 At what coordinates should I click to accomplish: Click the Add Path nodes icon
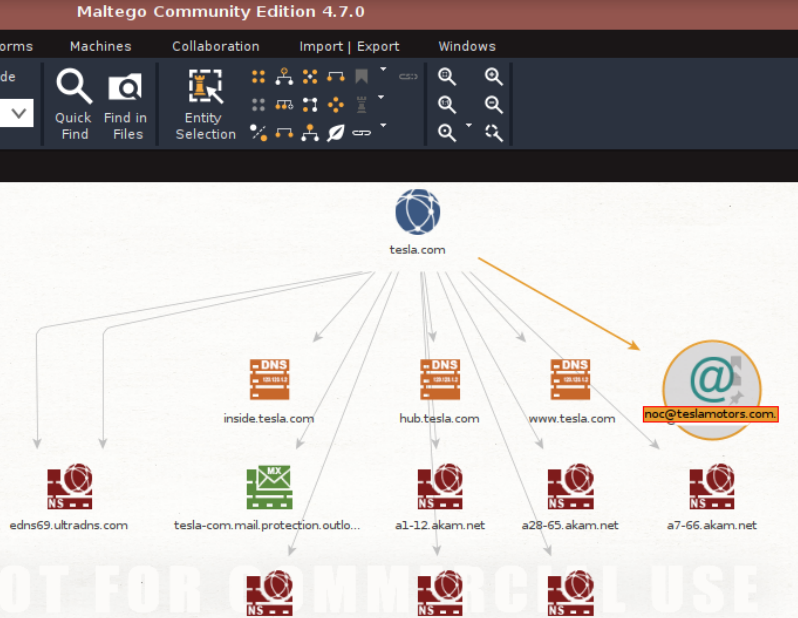click(310, 105)
